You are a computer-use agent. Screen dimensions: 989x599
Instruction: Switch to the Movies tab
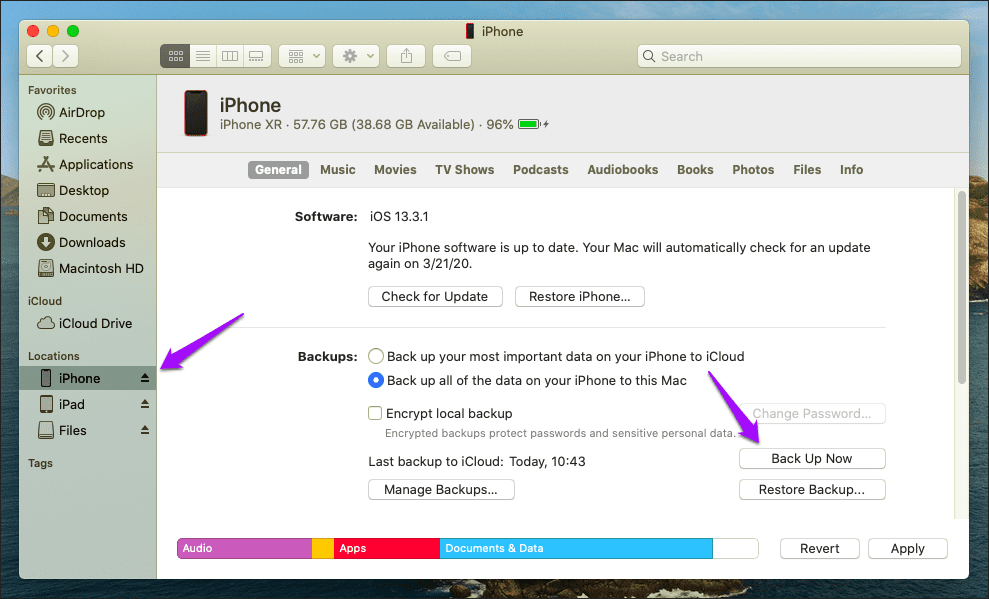point(395,170)
